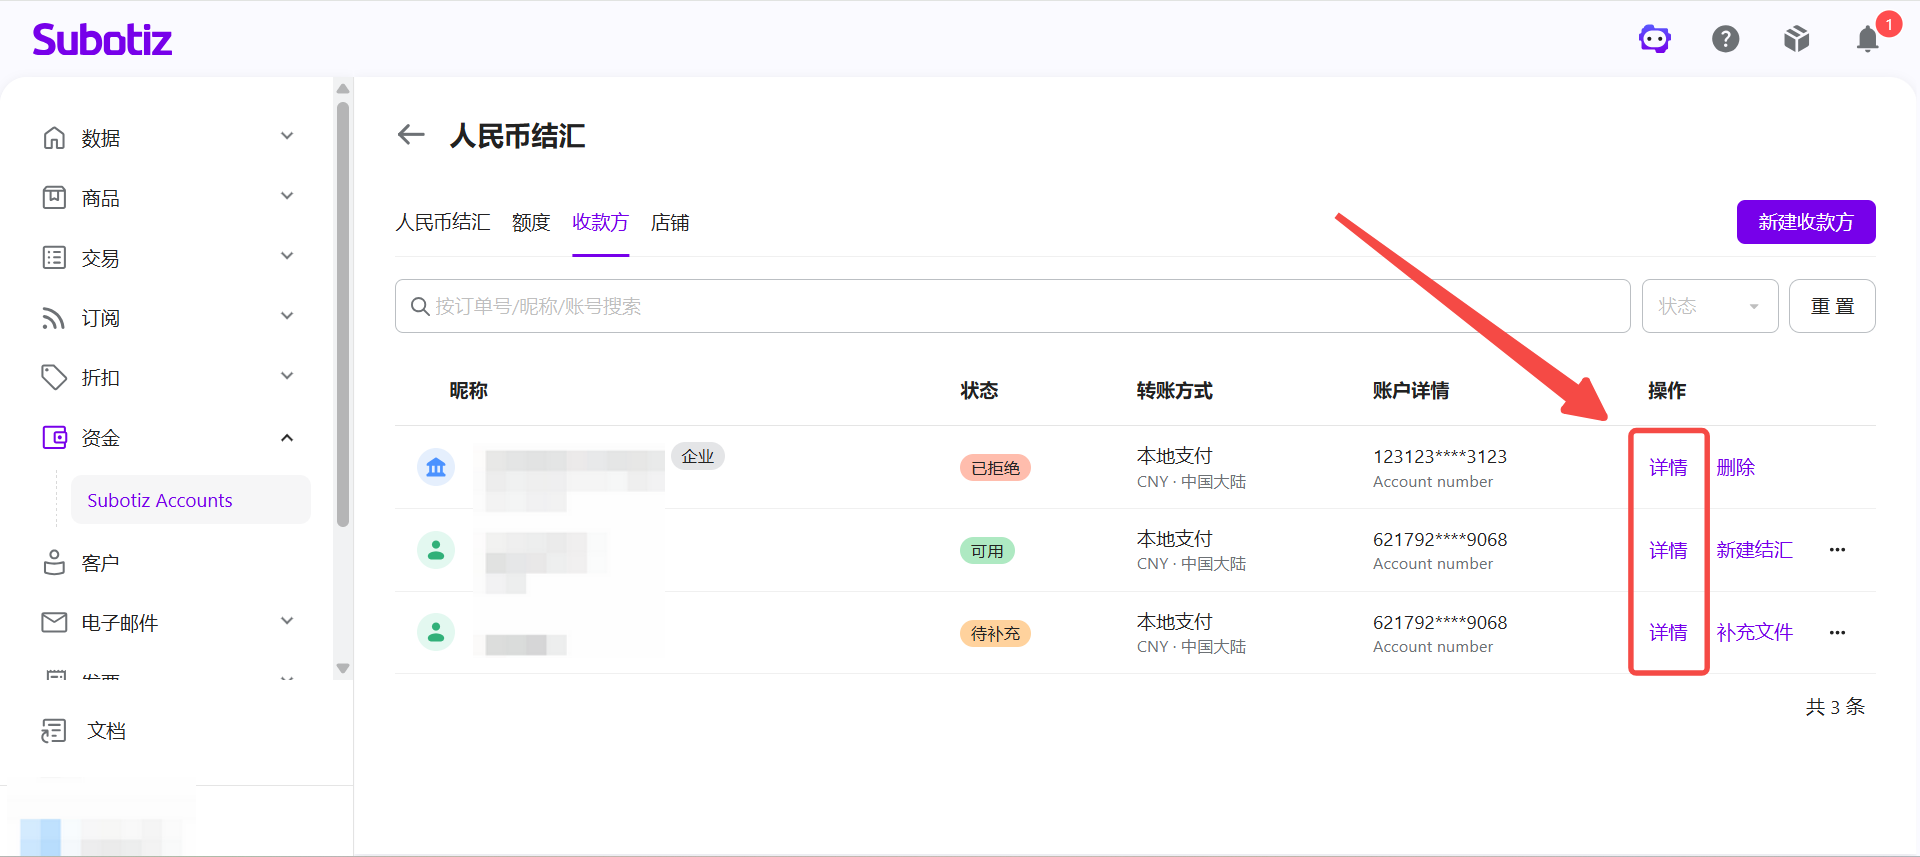Click the envelope icon beside 电子邮件
The width and height of the screenshot is (1920, 857).
click(54, 622)
